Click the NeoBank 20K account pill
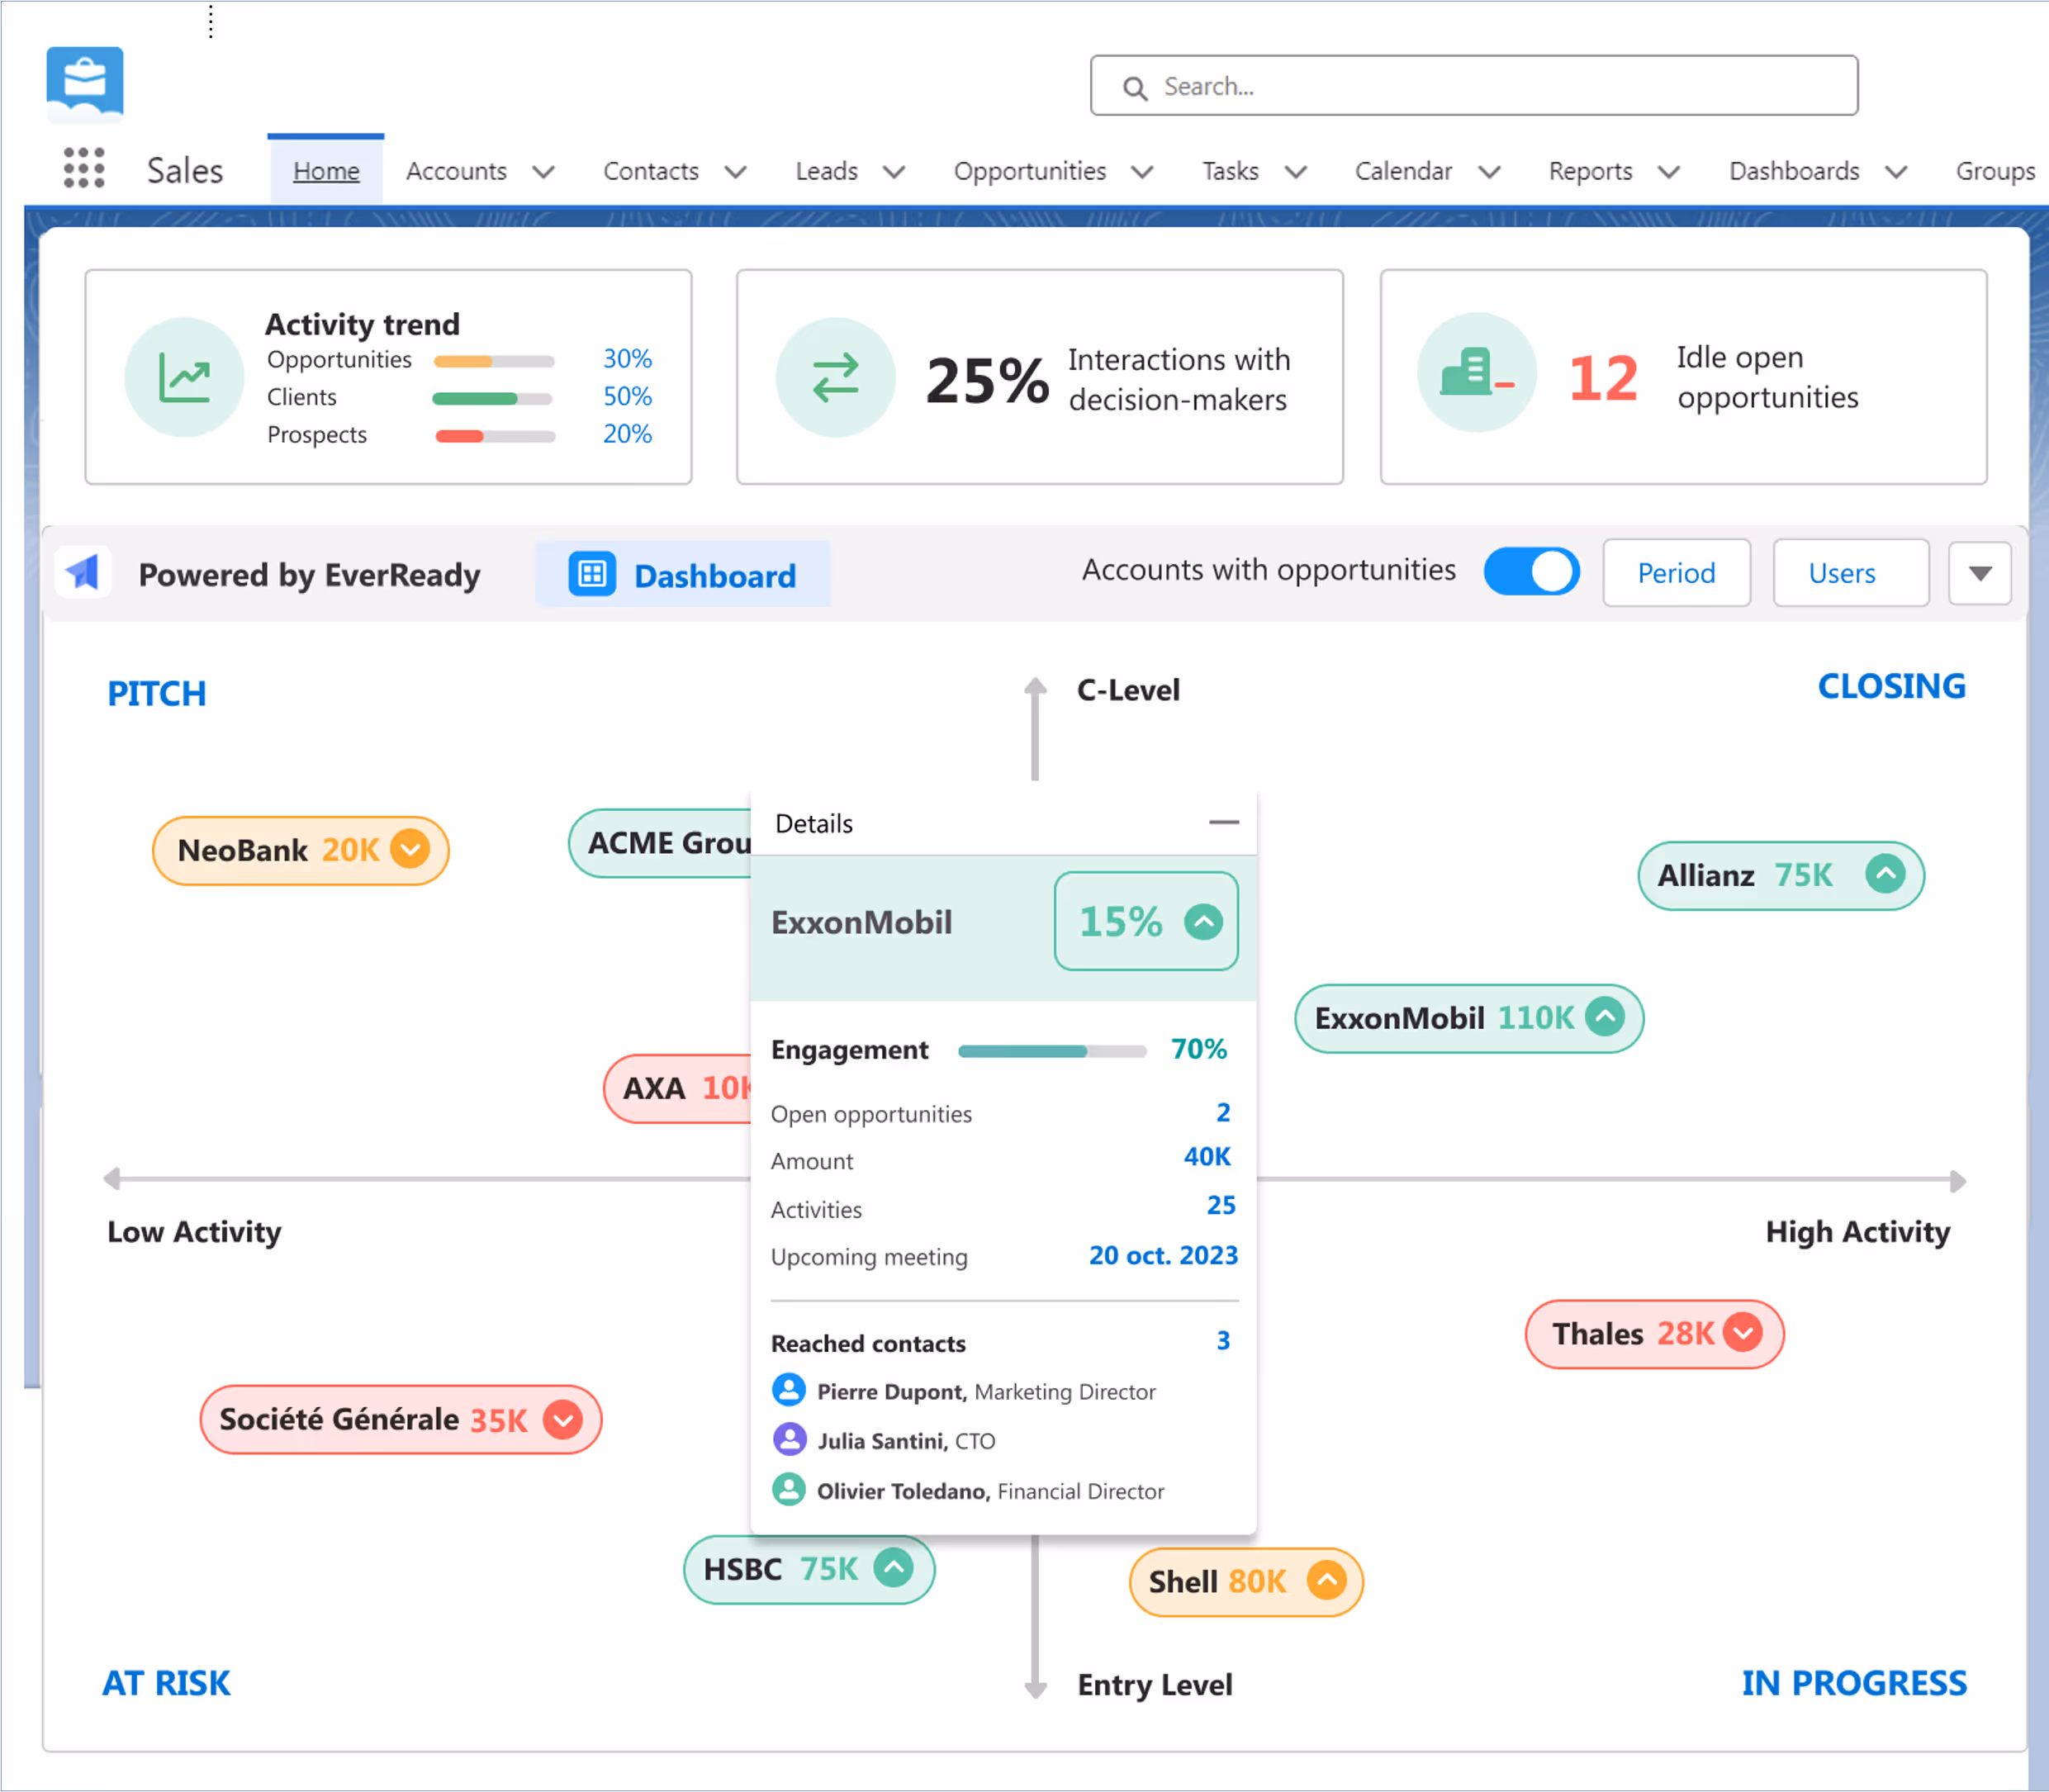The image size is (2049, 1792). (301, 850)
